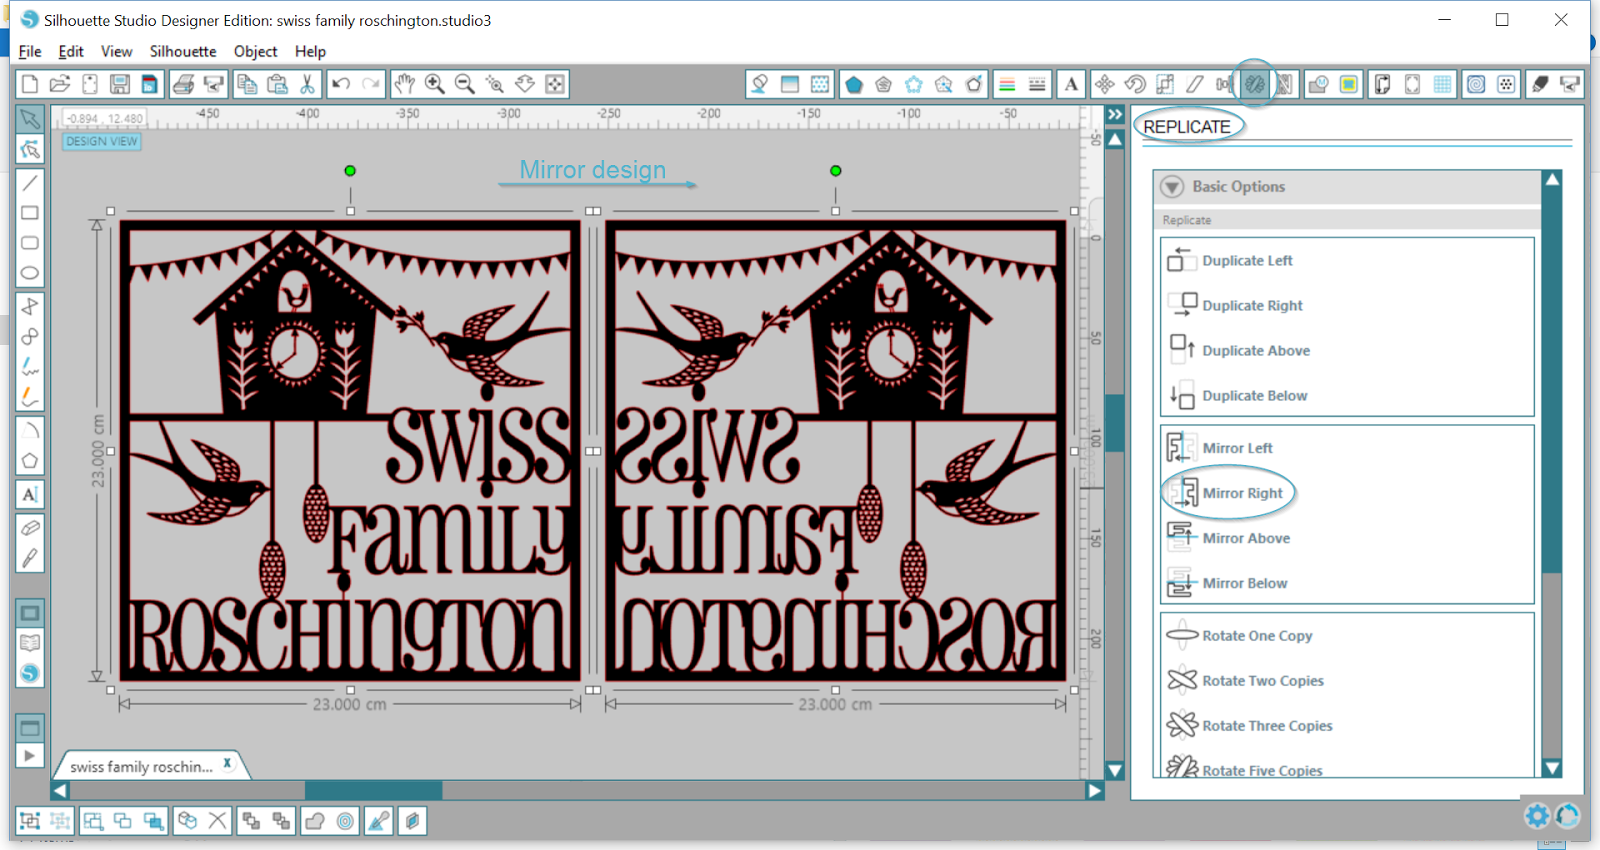Click the green rotation handle of left design
Viewport: 1600px width, 850px height.
pos(350,171)
